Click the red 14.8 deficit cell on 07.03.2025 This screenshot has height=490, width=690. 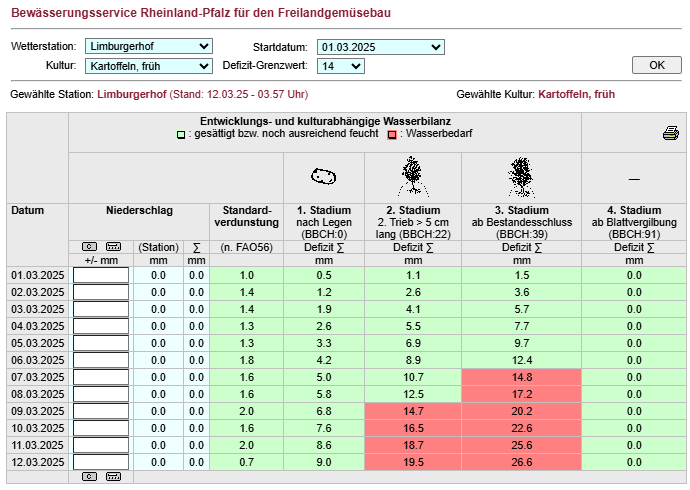pyautogui.click(x=521, y=377)
